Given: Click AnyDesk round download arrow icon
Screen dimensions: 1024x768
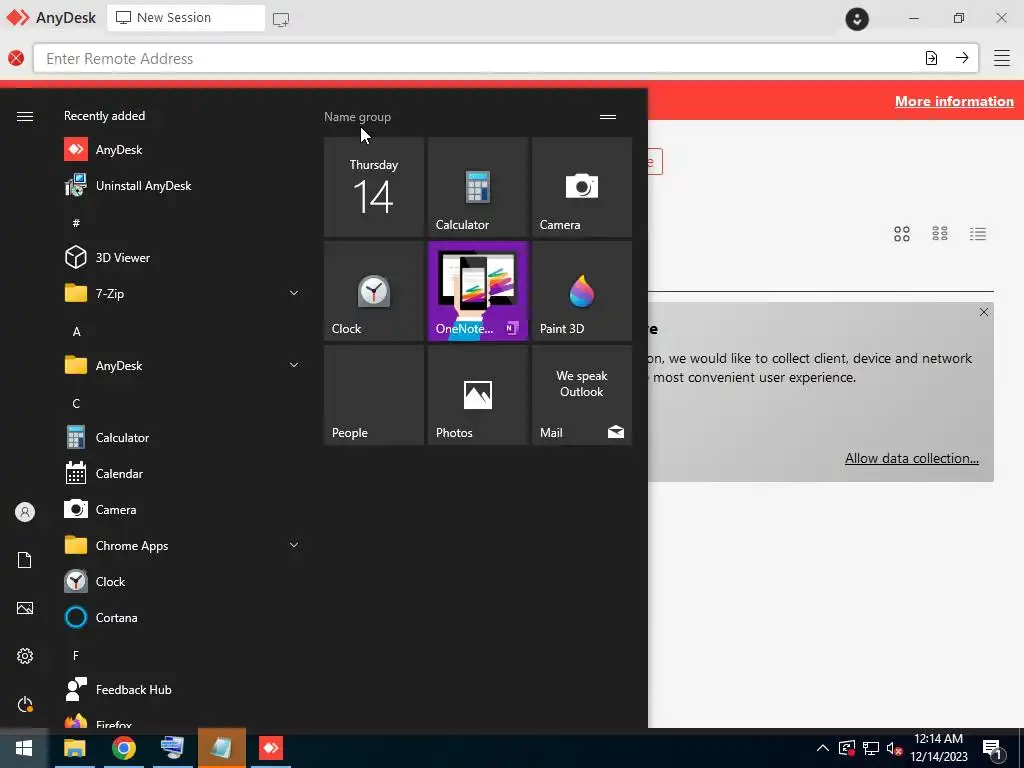Looking at the screenshot, I should [857, 18].
